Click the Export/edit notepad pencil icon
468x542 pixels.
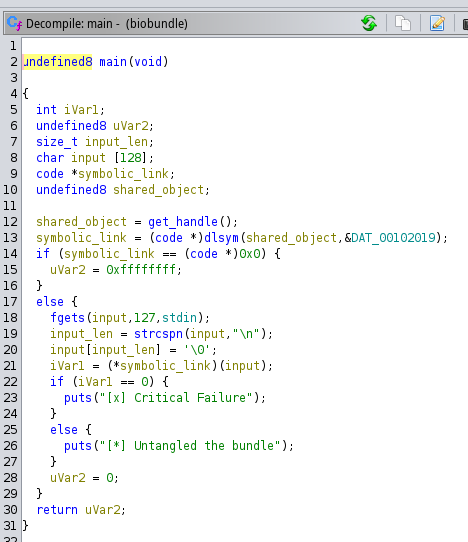point(437,24)
